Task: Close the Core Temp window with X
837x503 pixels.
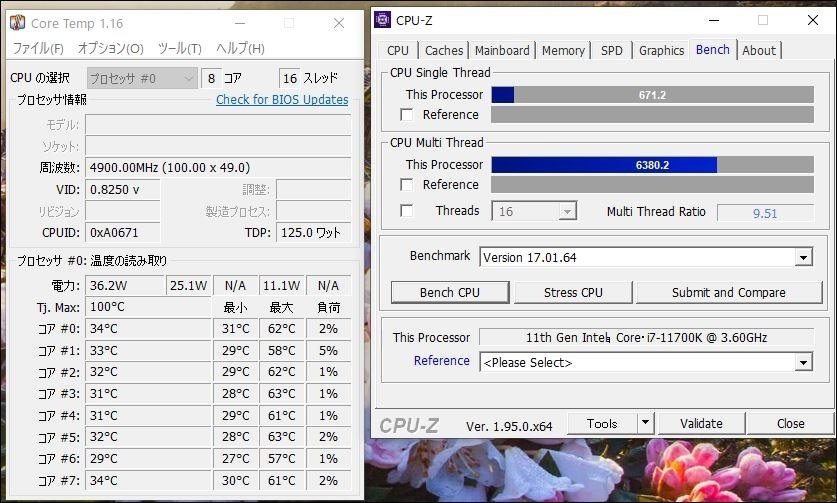Action: click(339, 23)
